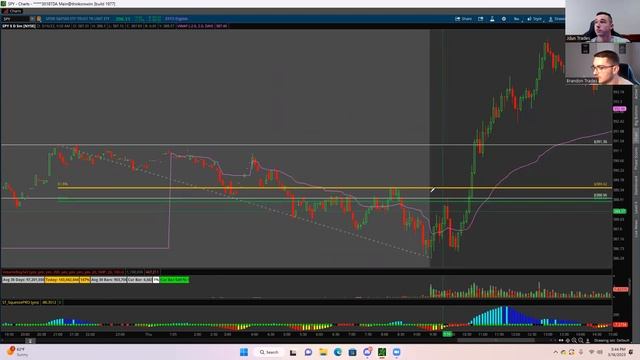Open Microsoft Store from taskbar
The image size is (640, 360).
tap(352, 352)
